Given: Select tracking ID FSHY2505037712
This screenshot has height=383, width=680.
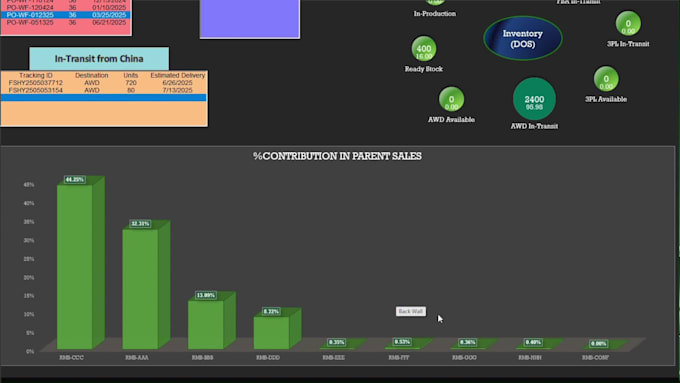Looking at the screenshot, I should click(36, 82).
